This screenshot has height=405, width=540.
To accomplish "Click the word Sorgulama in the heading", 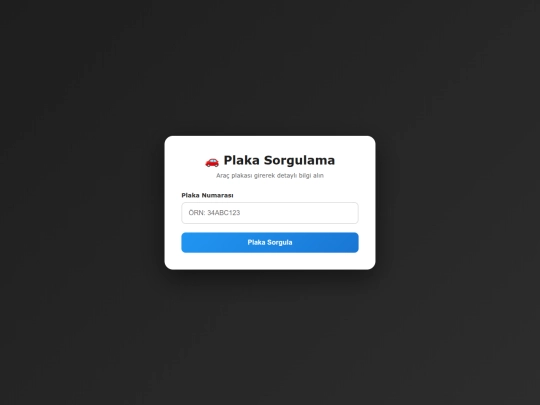I will tap(299, 160).
